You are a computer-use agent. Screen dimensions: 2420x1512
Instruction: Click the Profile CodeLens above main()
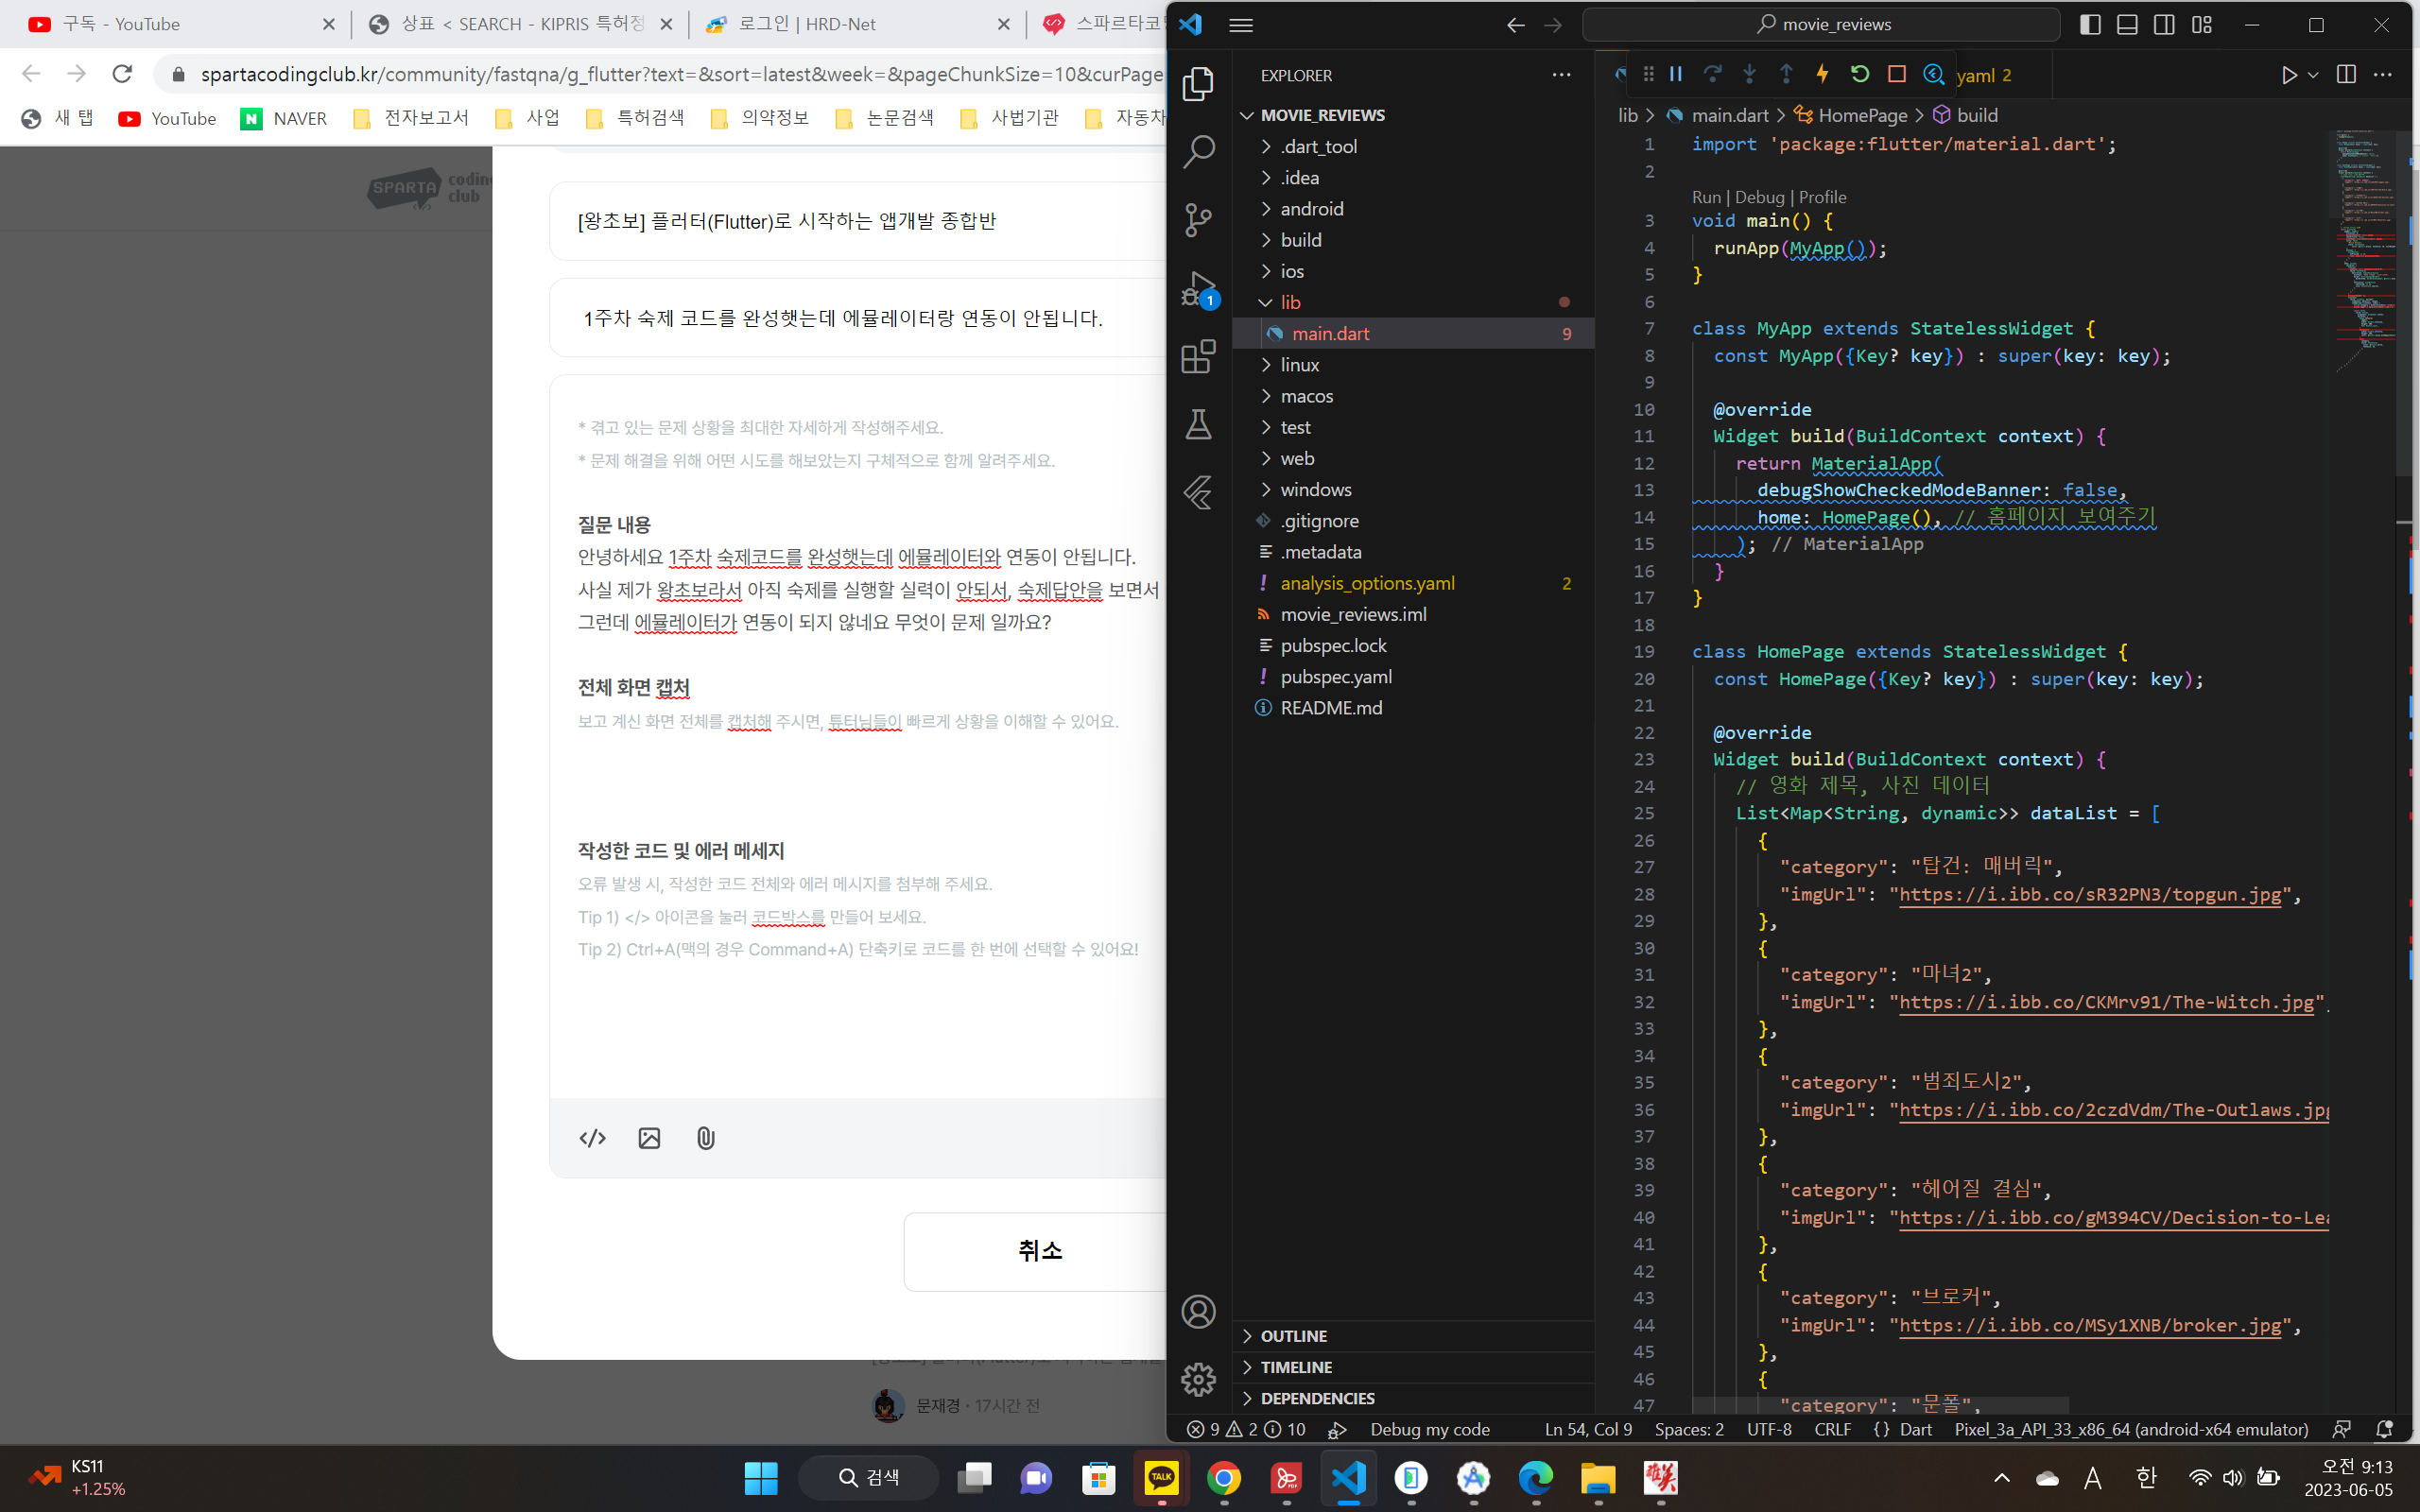[1822, 197]
